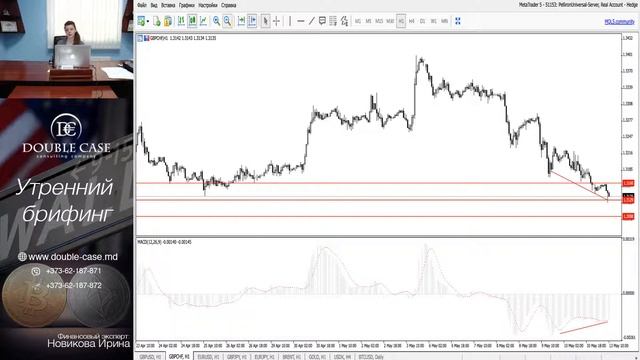Screen dimensions: 640x360
Task: Switch to the GOLD,H1 chart tab
Action: click(x=317, y=356)
